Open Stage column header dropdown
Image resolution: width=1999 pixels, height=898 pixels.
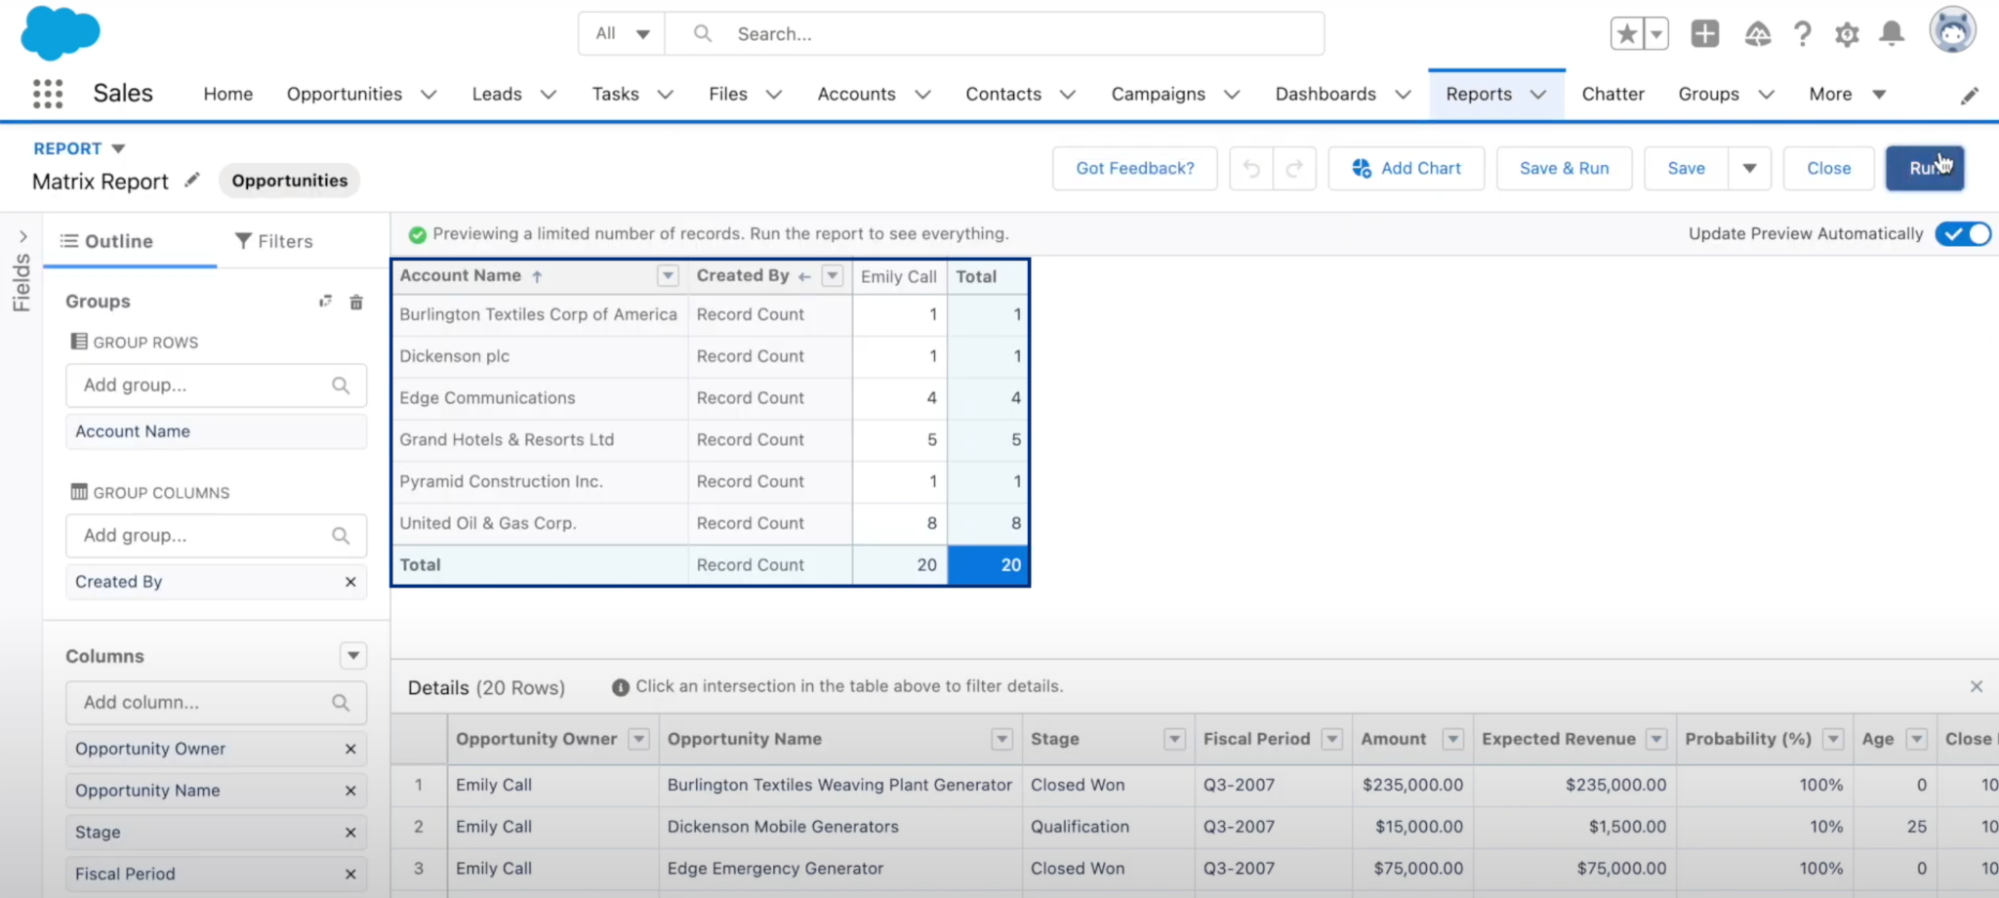[1174, 739]
